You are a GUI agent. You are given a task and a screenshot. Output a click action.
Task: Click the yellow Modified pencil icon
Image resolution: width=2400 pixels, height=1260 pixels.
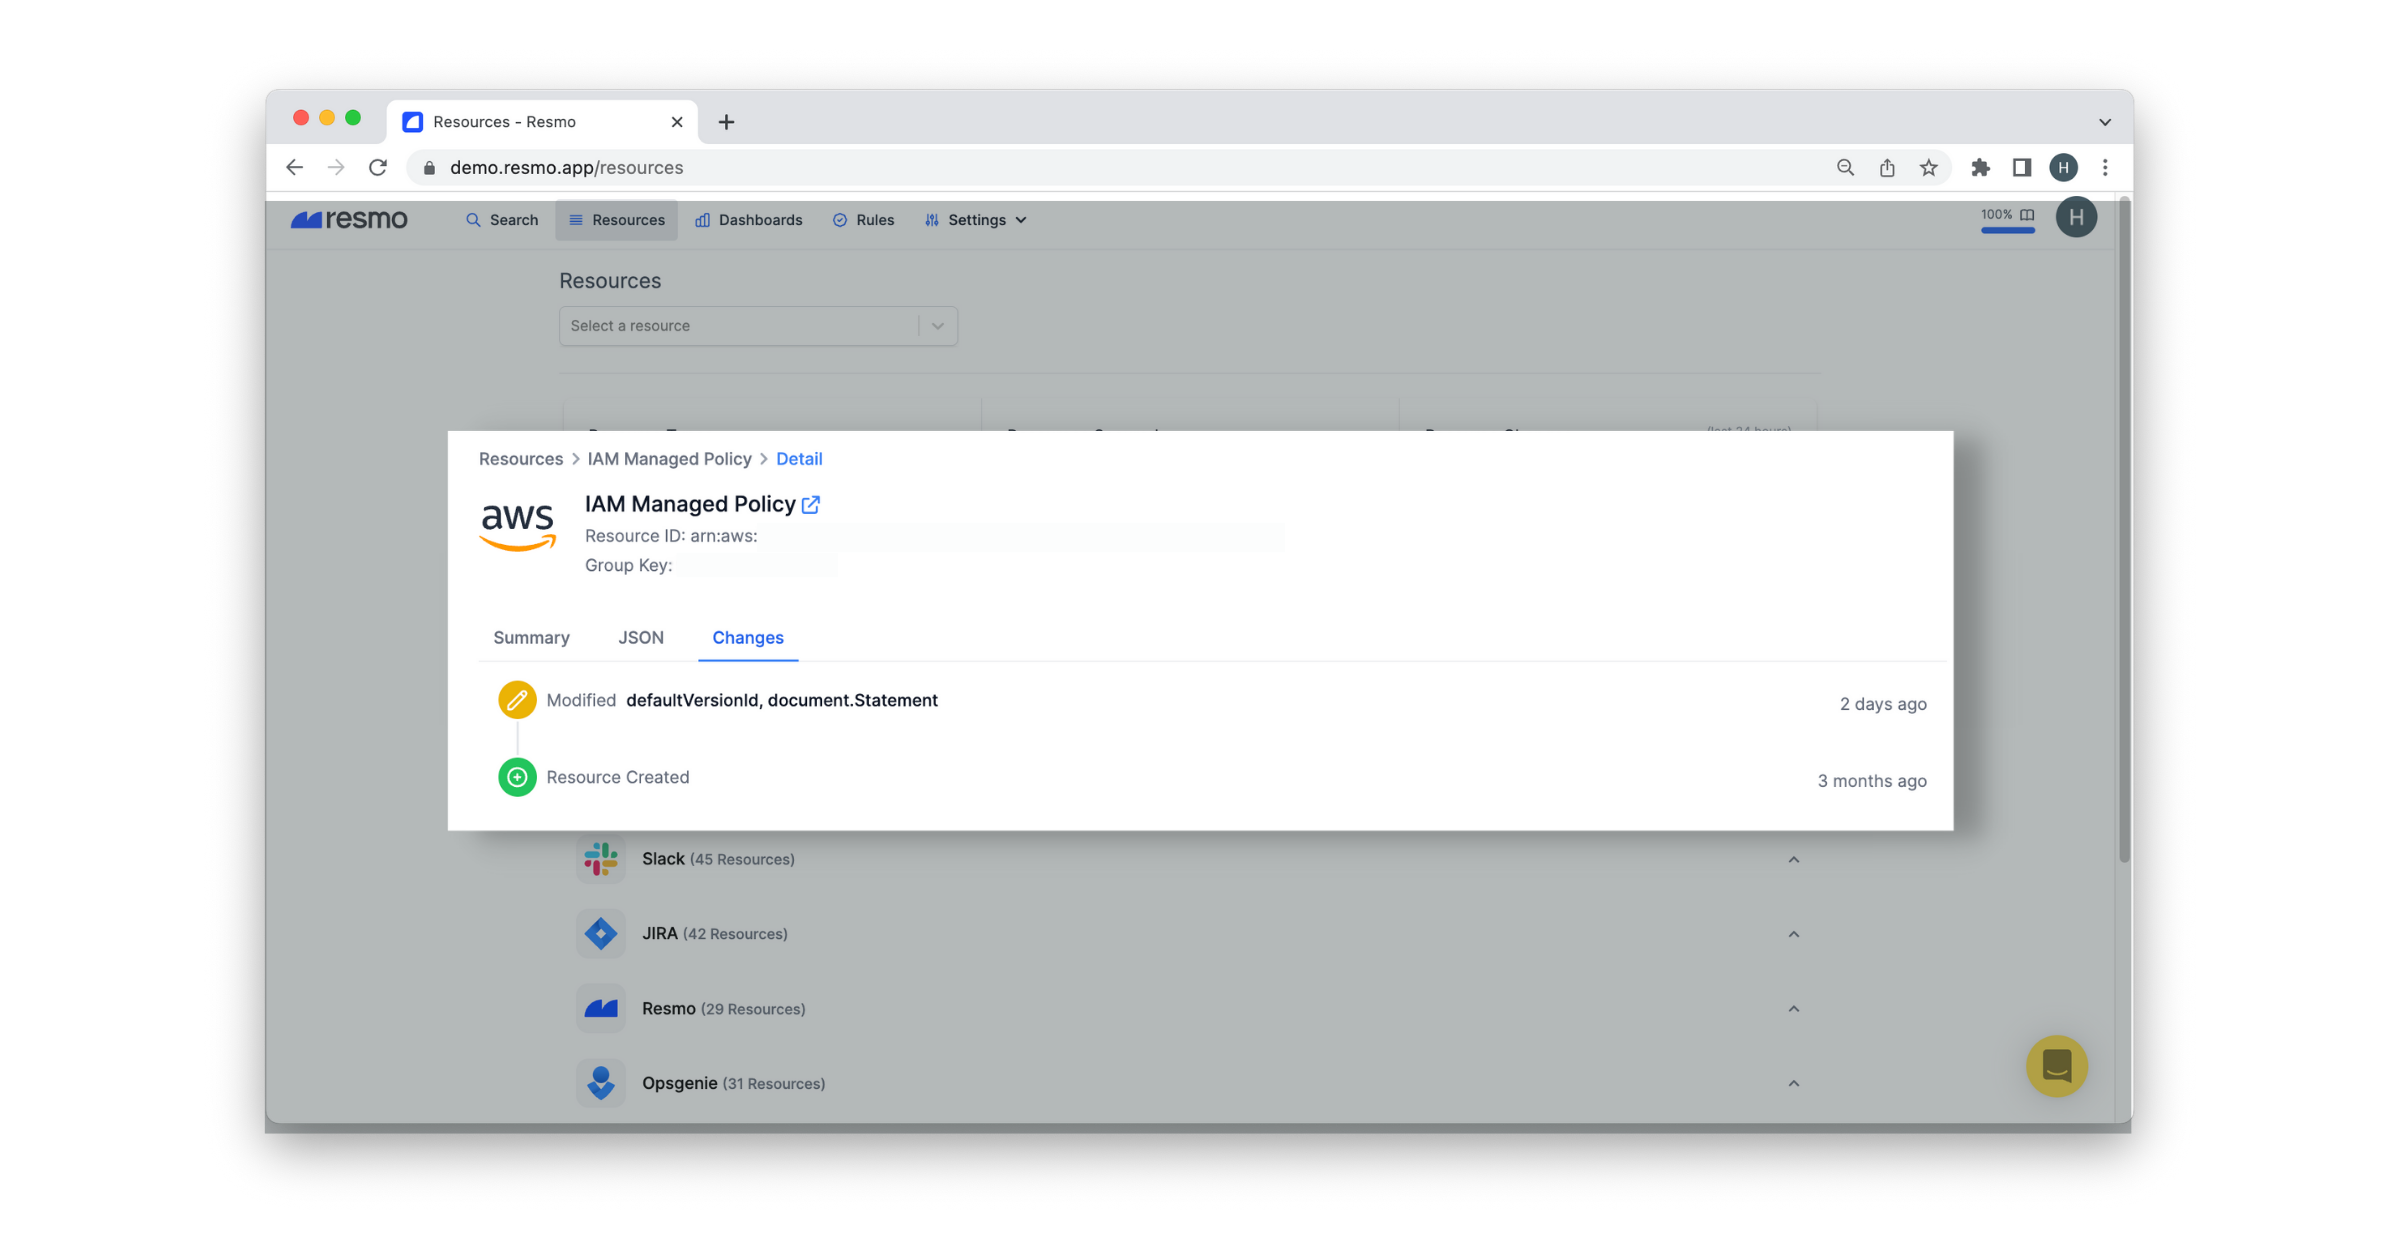tap(517, 700)
